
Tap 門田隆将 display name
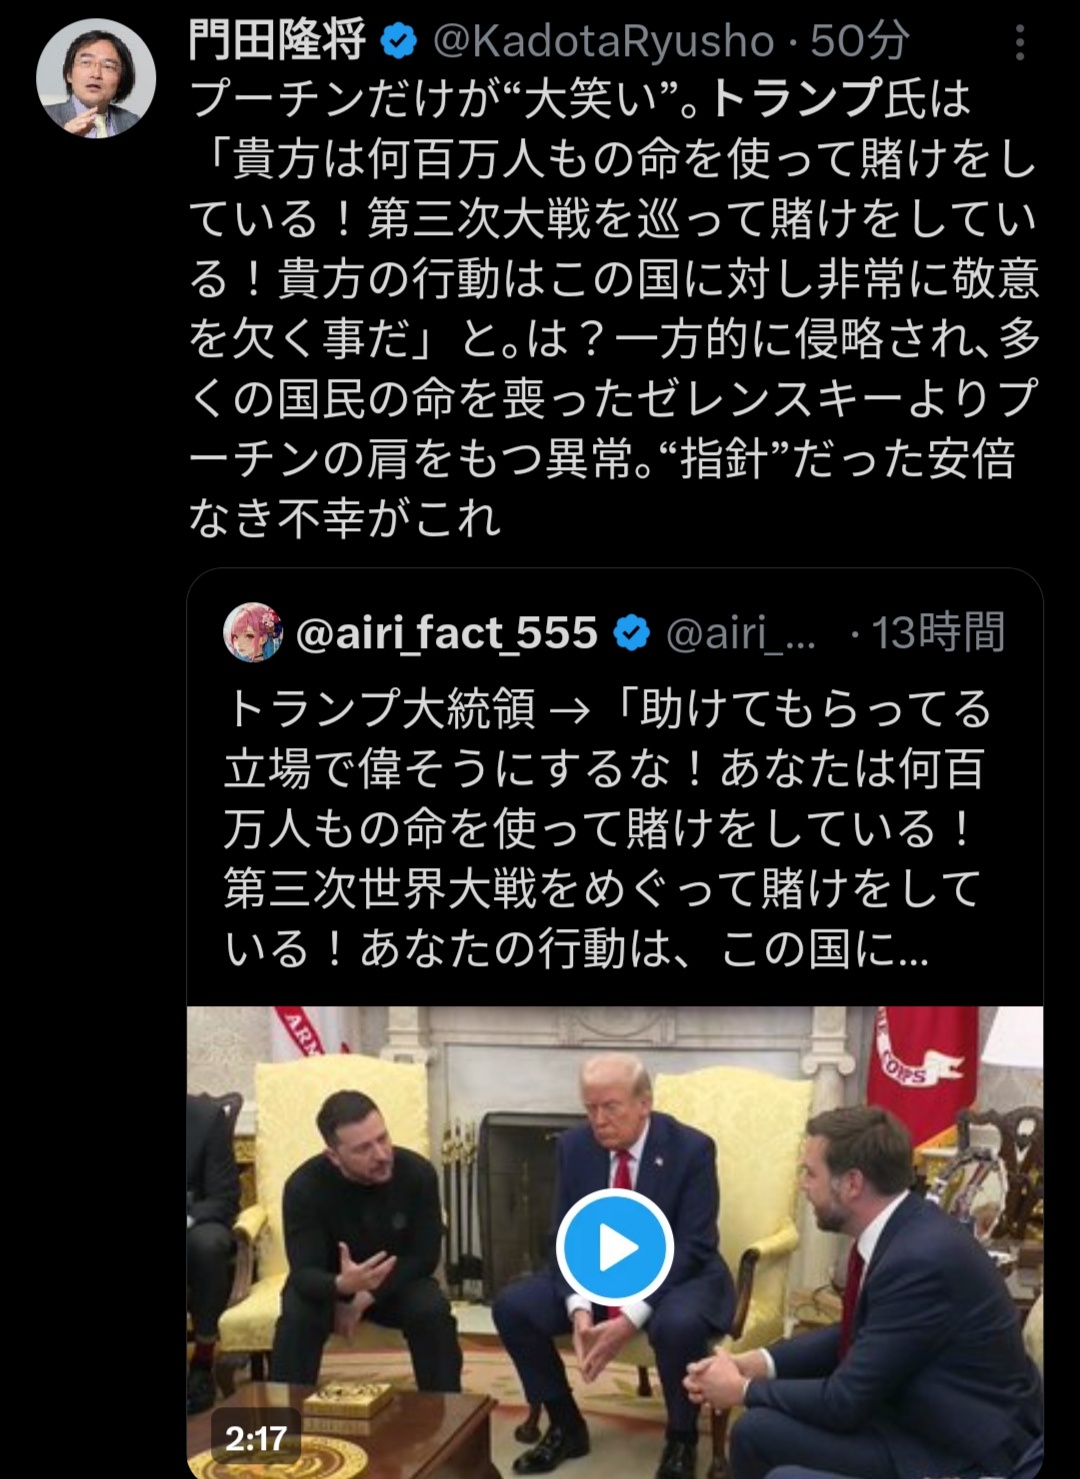tap(278, 42)
